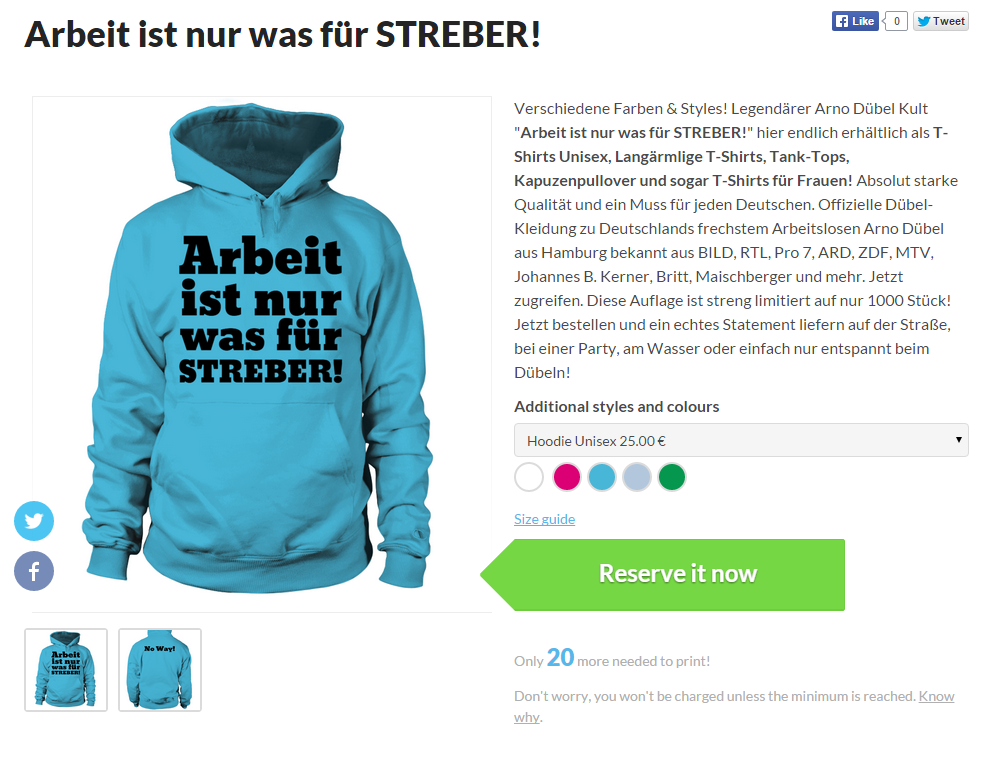
Task: Select the blue colour swatch
Action: [602, 477]
